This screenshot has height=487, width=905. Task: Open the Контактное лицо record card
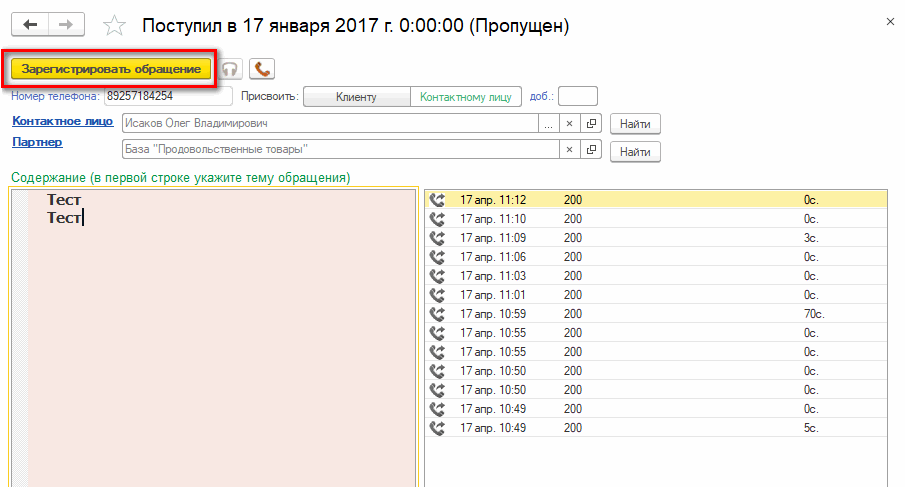[x=591, y=124]
